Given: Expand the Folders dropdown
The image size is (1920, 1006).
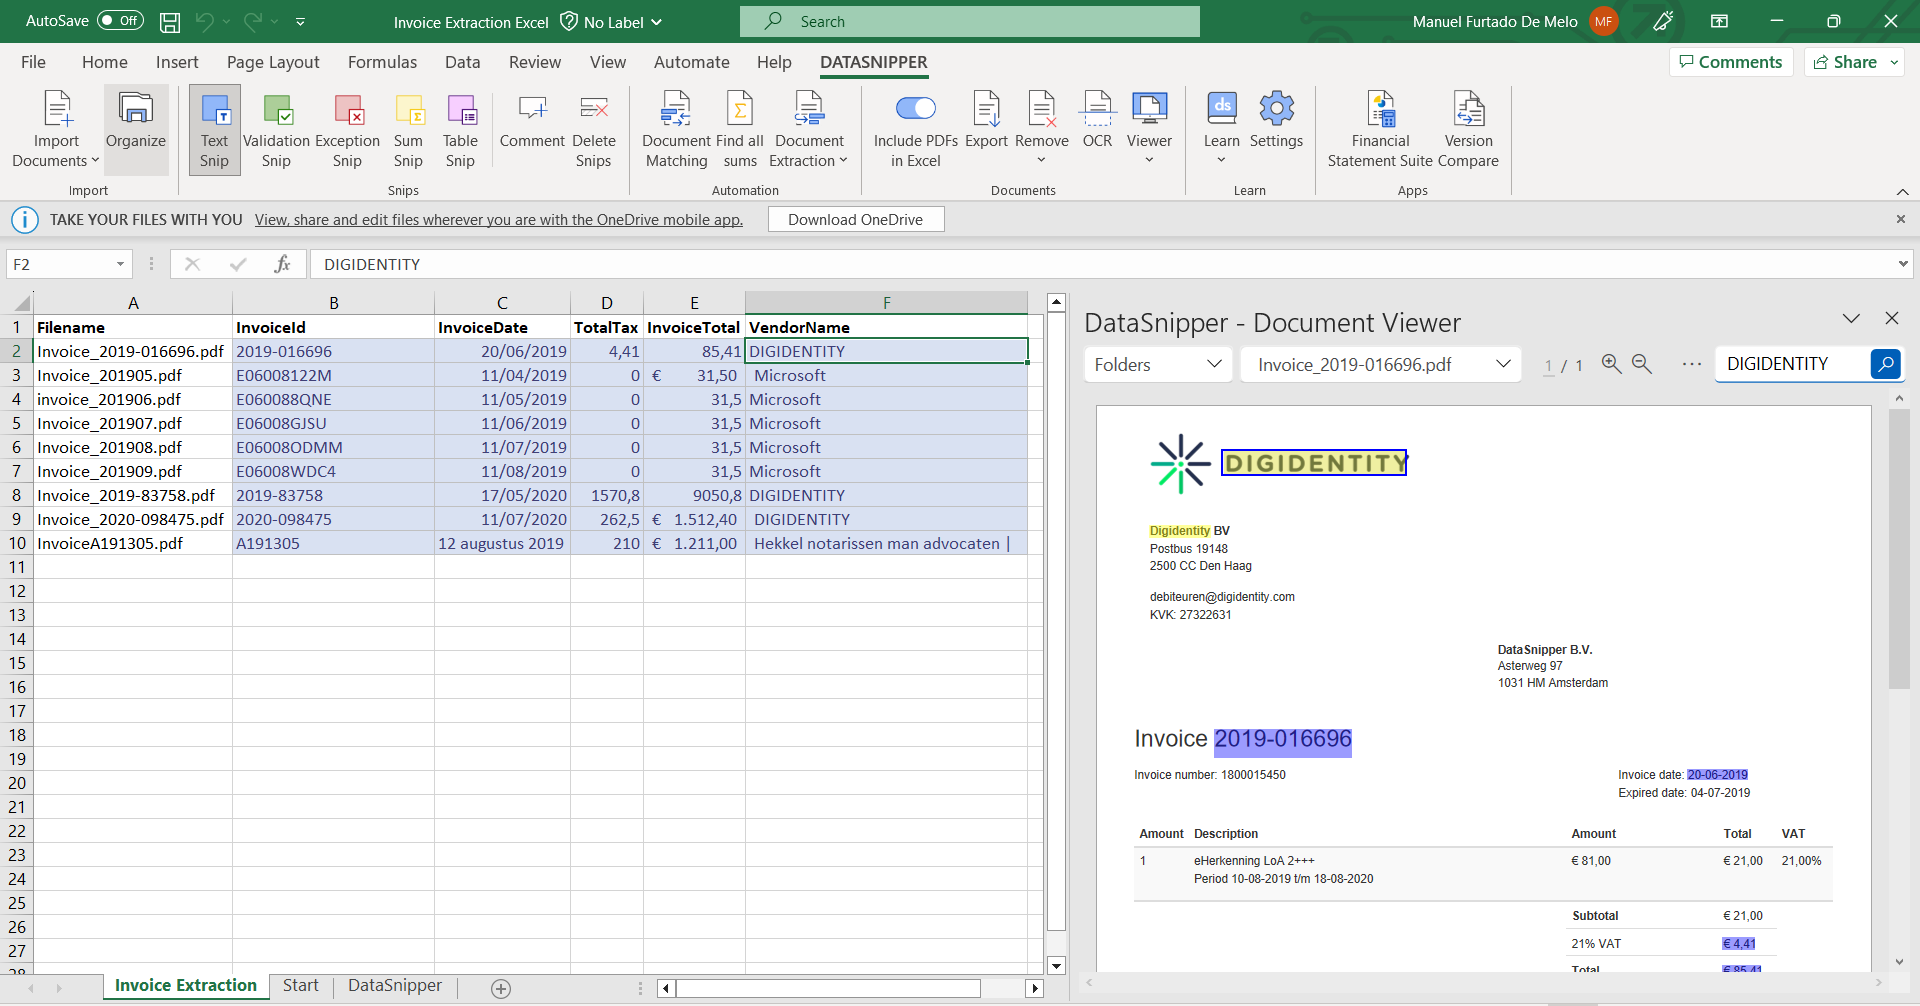Looking at the screenshot, I should (1158, 364).
